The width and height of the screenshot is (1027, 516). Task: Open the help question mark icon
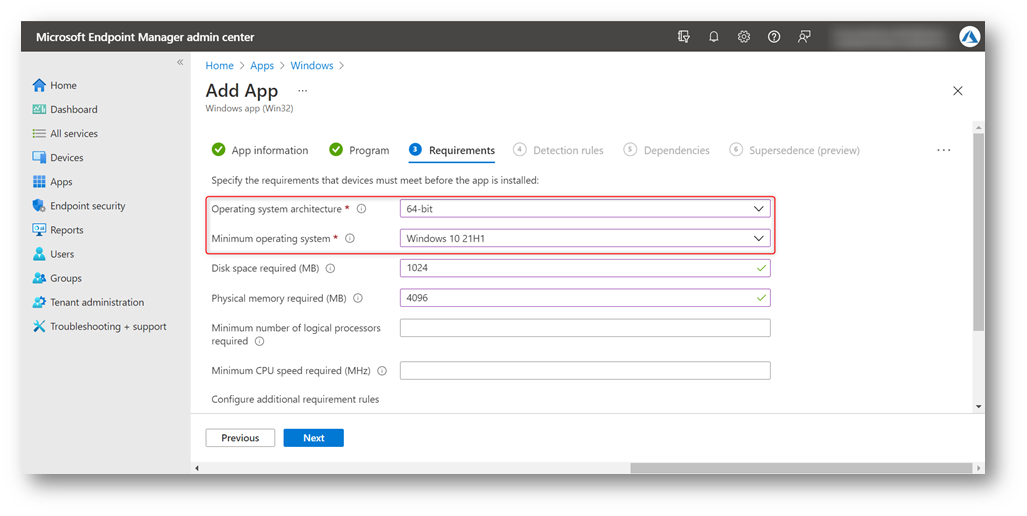pos(774,37)
